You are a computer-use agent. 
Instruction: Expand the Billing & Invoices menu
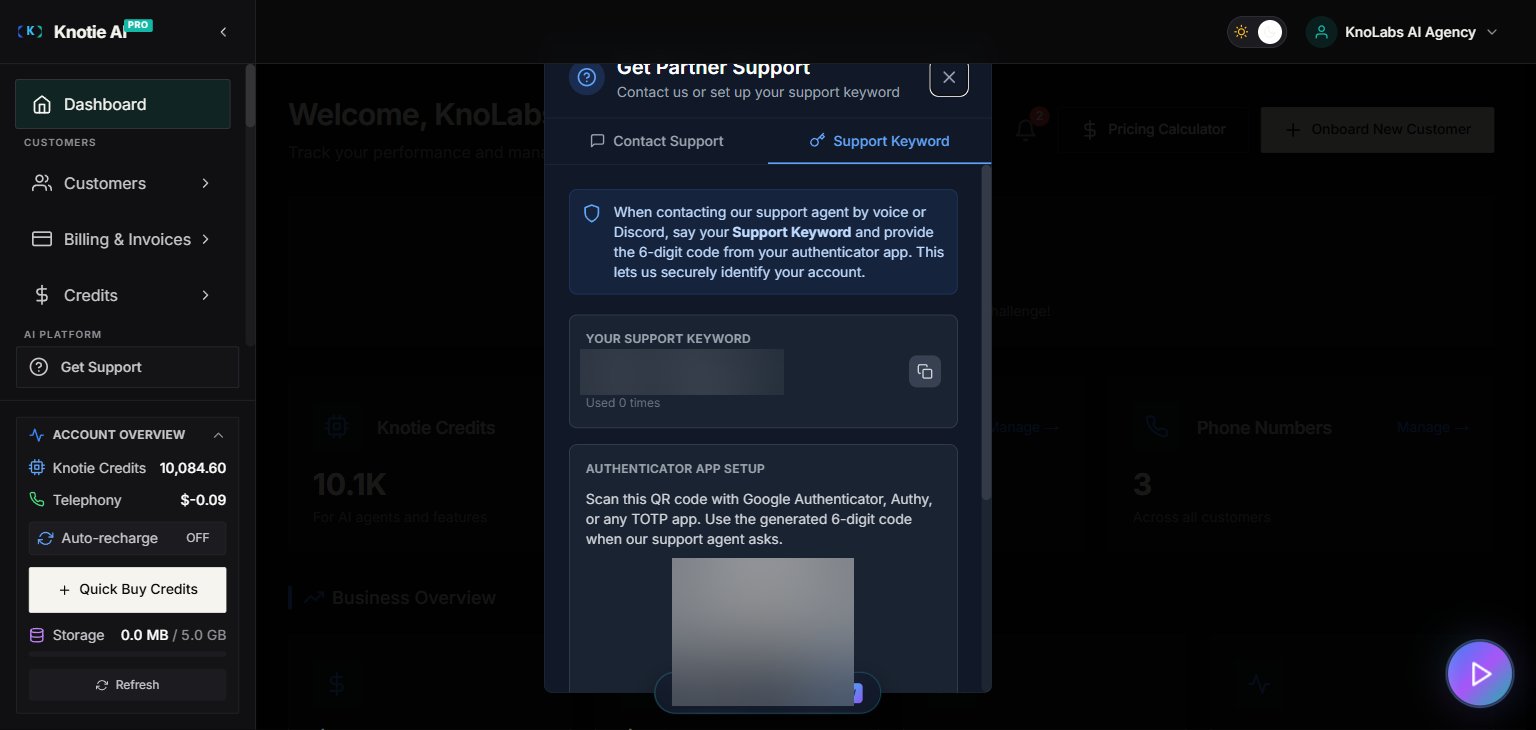click(123, 239)
